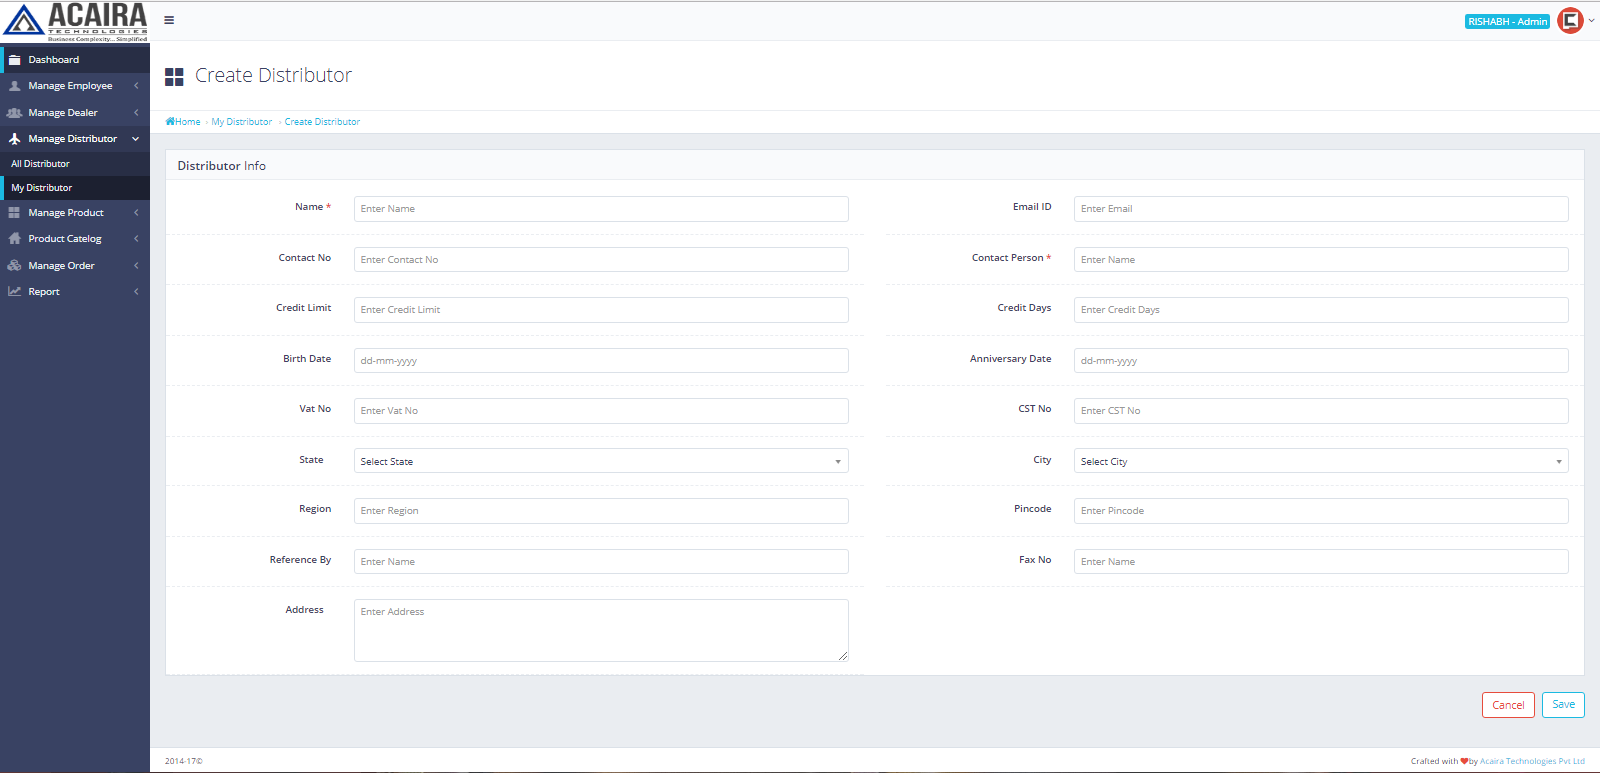
Task: Expand the Manage Order menu
Action: (x=135, y=266)
